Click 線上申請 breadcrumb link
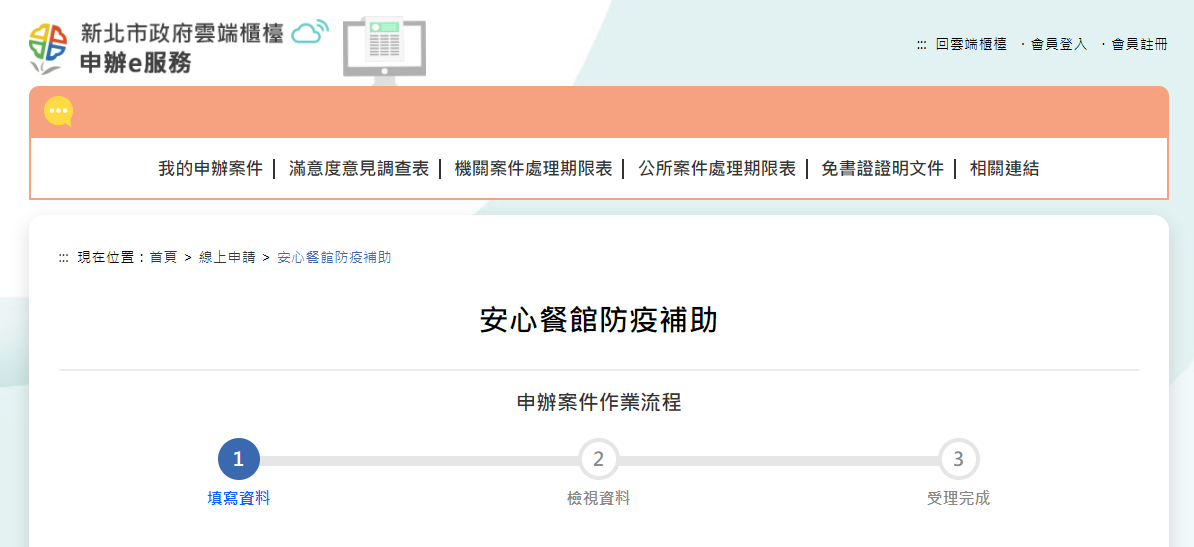 227,258
